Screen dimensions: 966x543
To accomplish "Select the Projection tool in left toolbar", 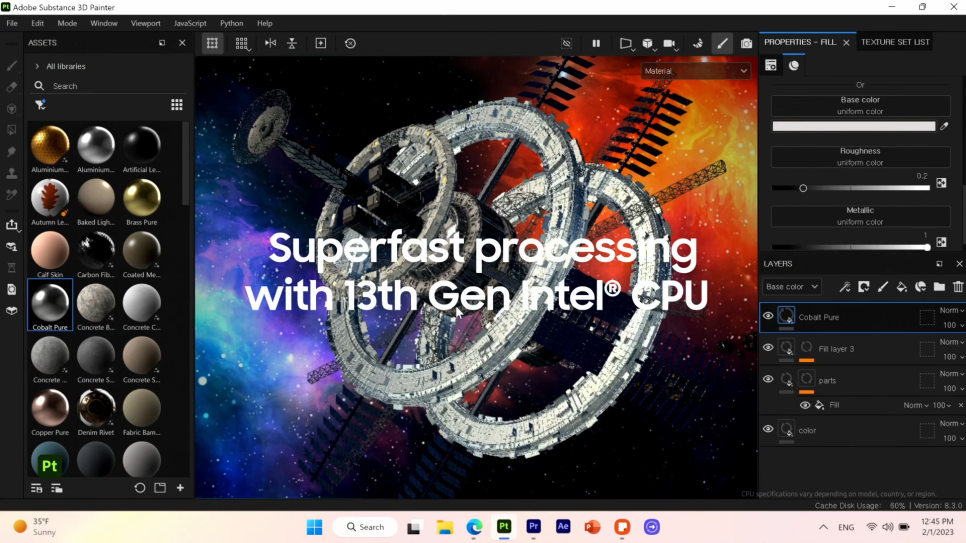I will coord(12,108).
